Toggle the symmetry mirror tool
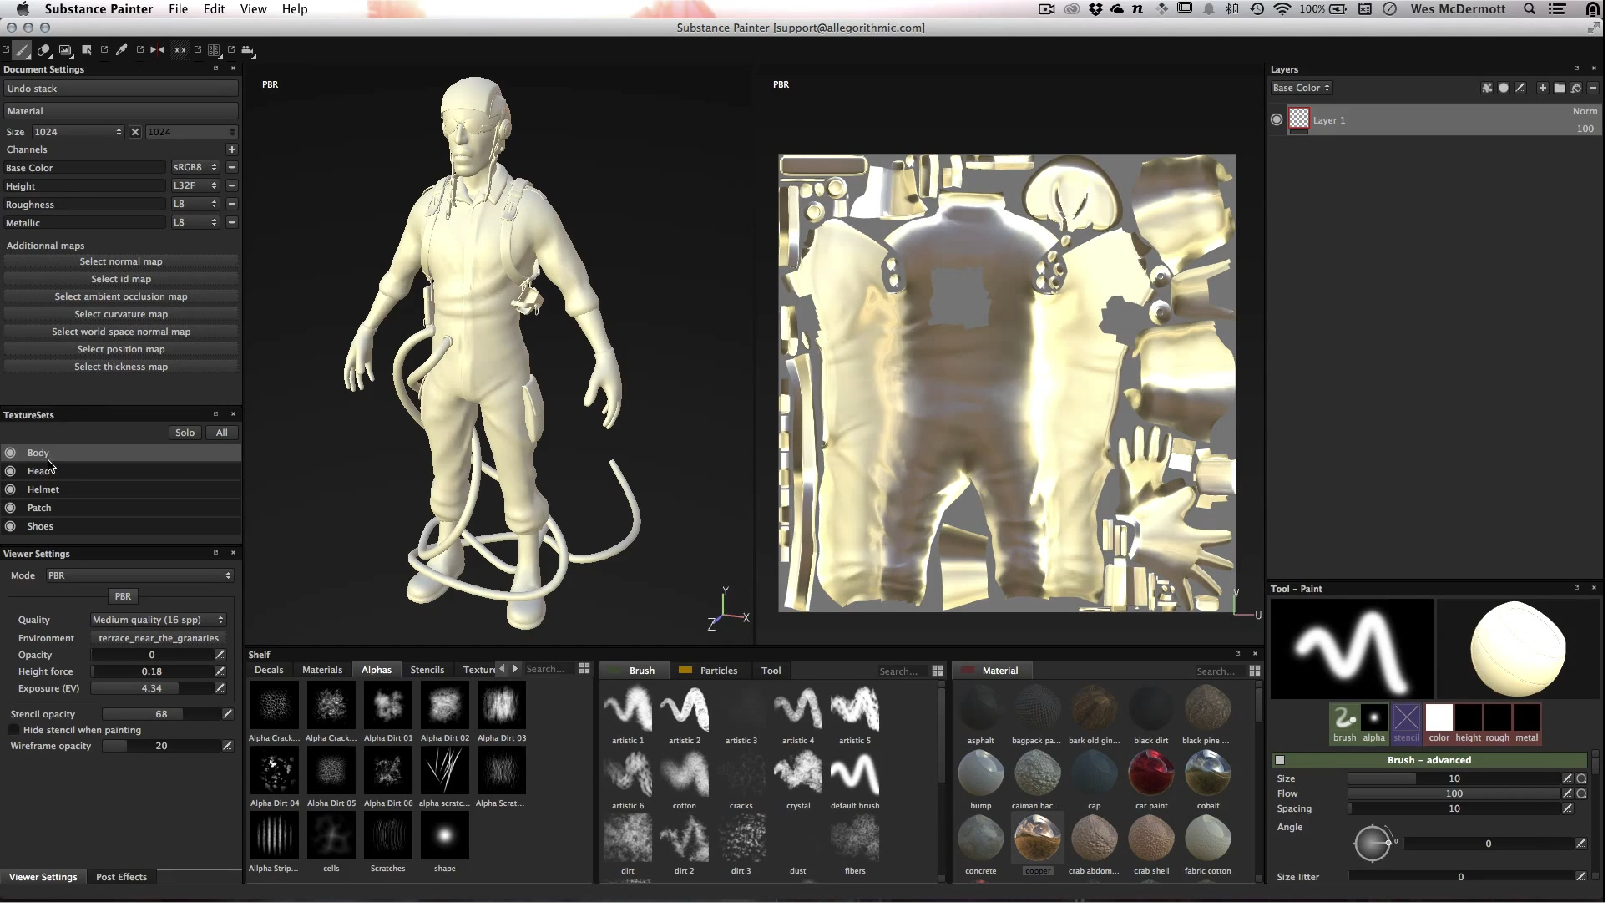 click(158, 50)
